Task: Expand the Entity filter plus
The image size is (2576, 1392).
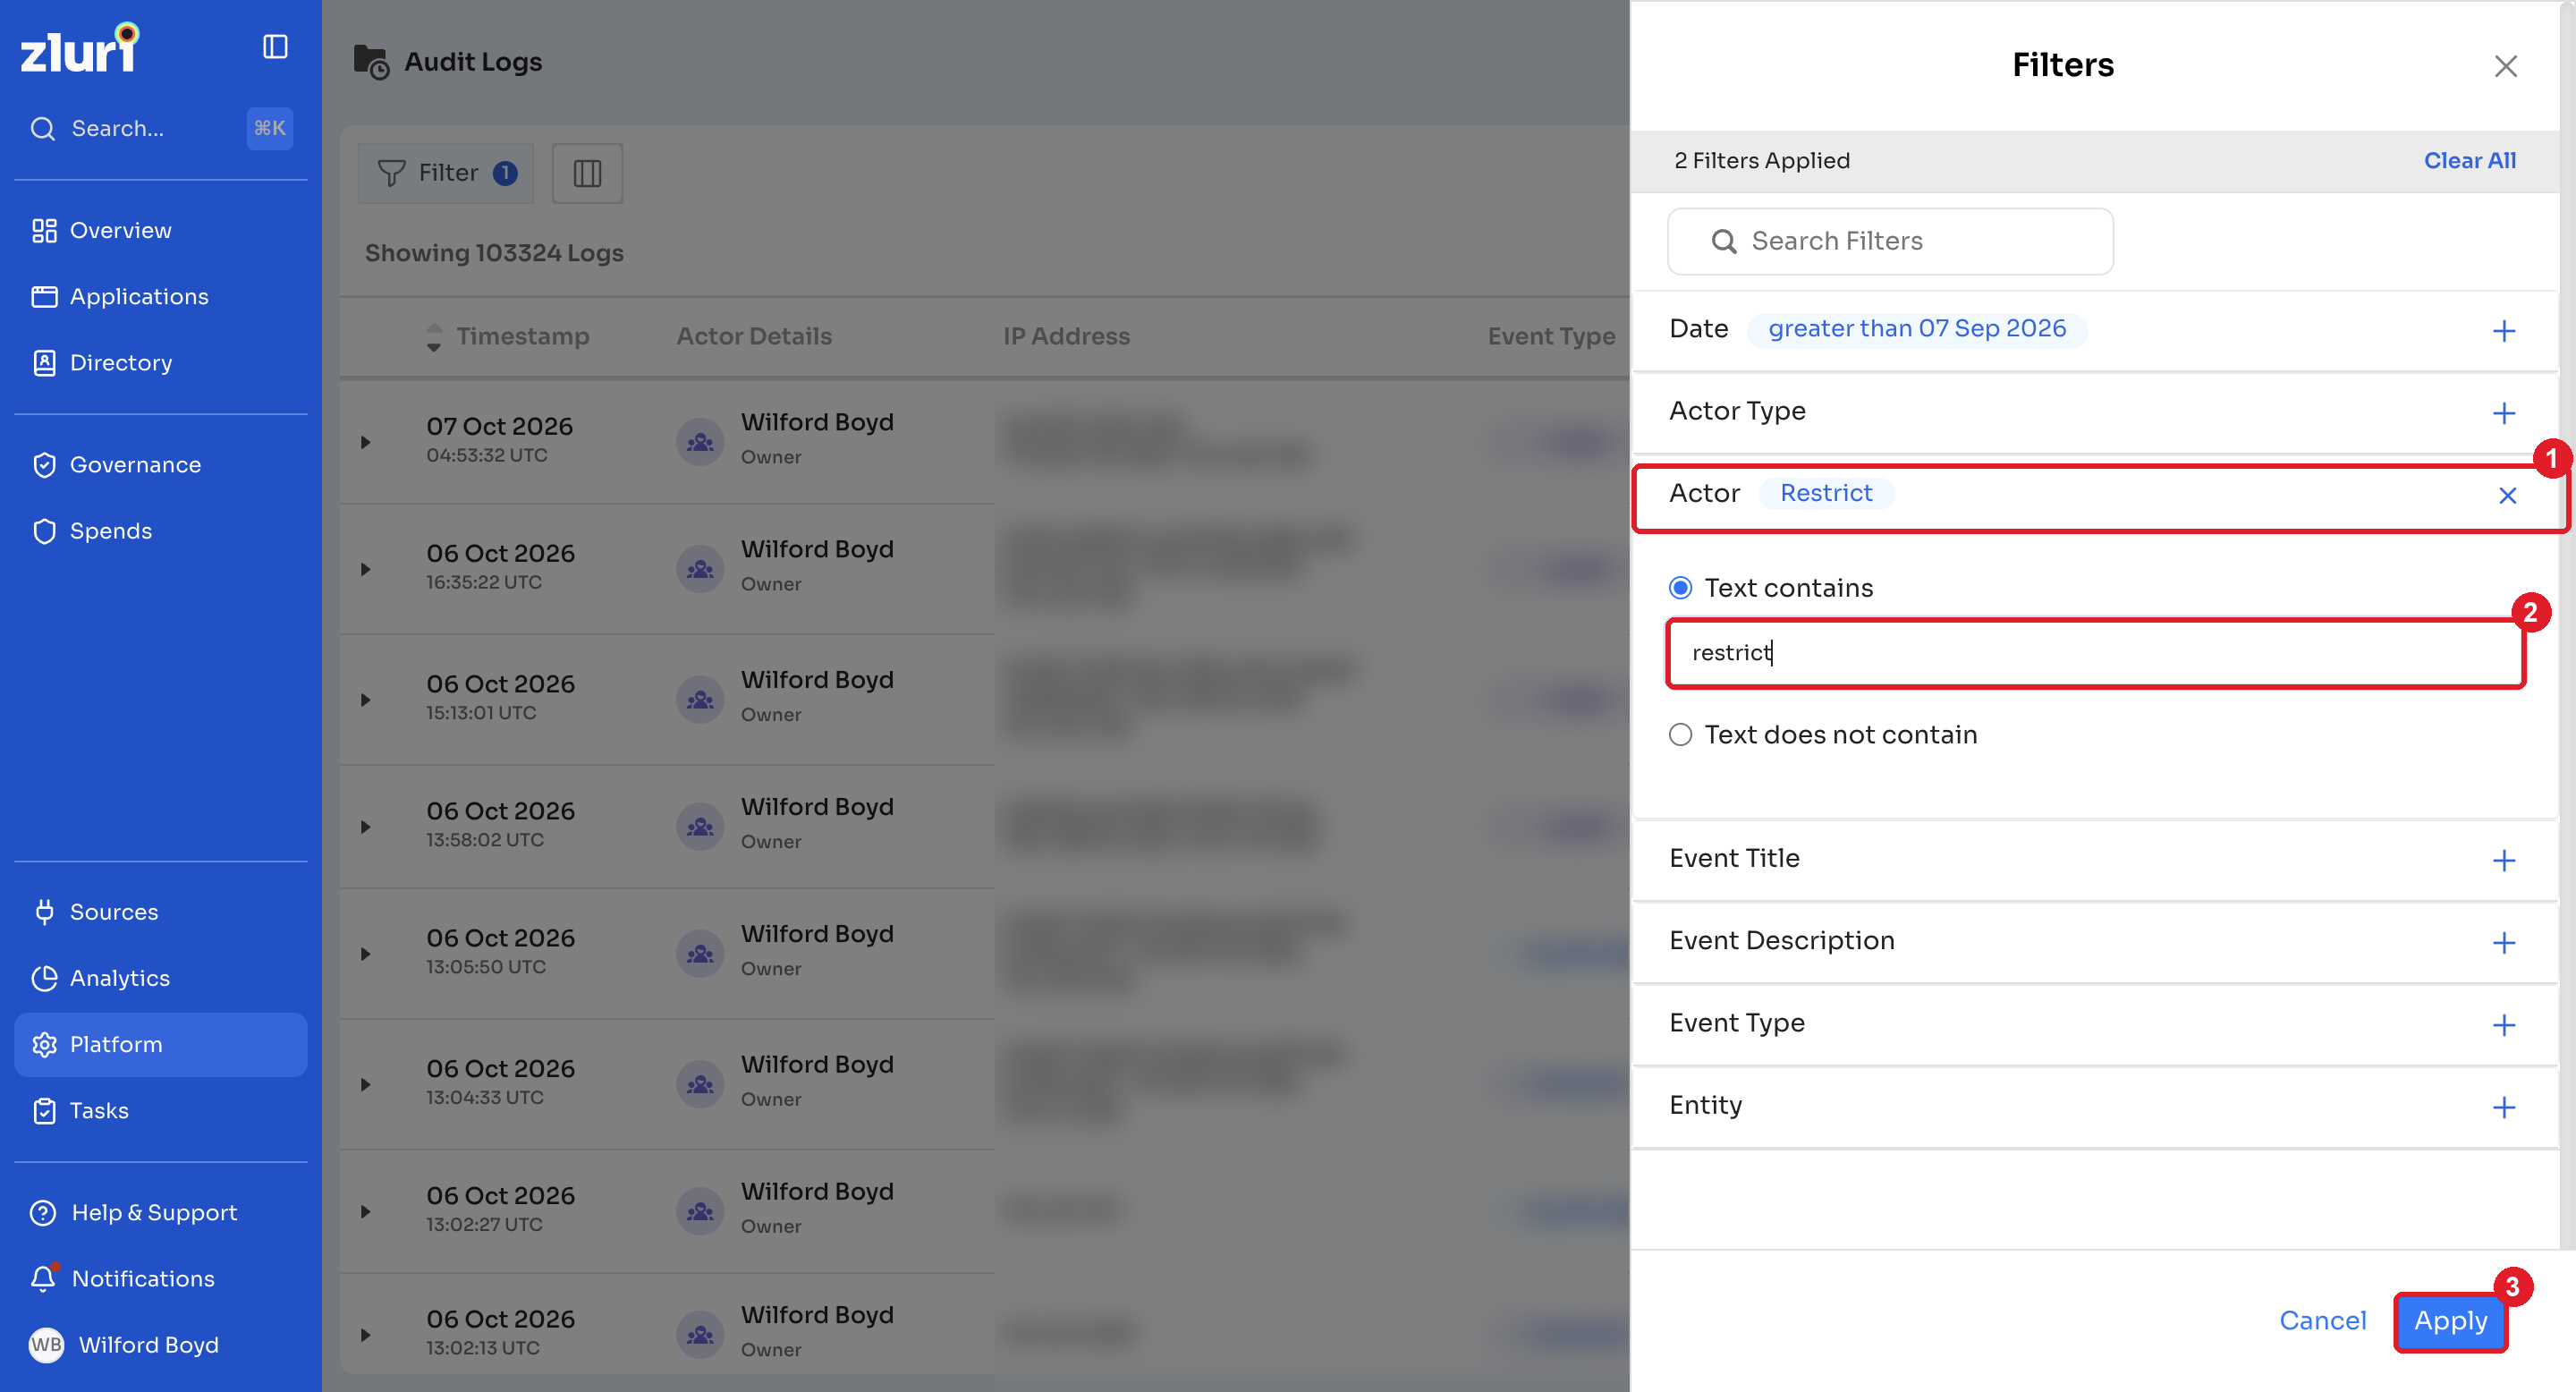Action: pos(2503,1106)
